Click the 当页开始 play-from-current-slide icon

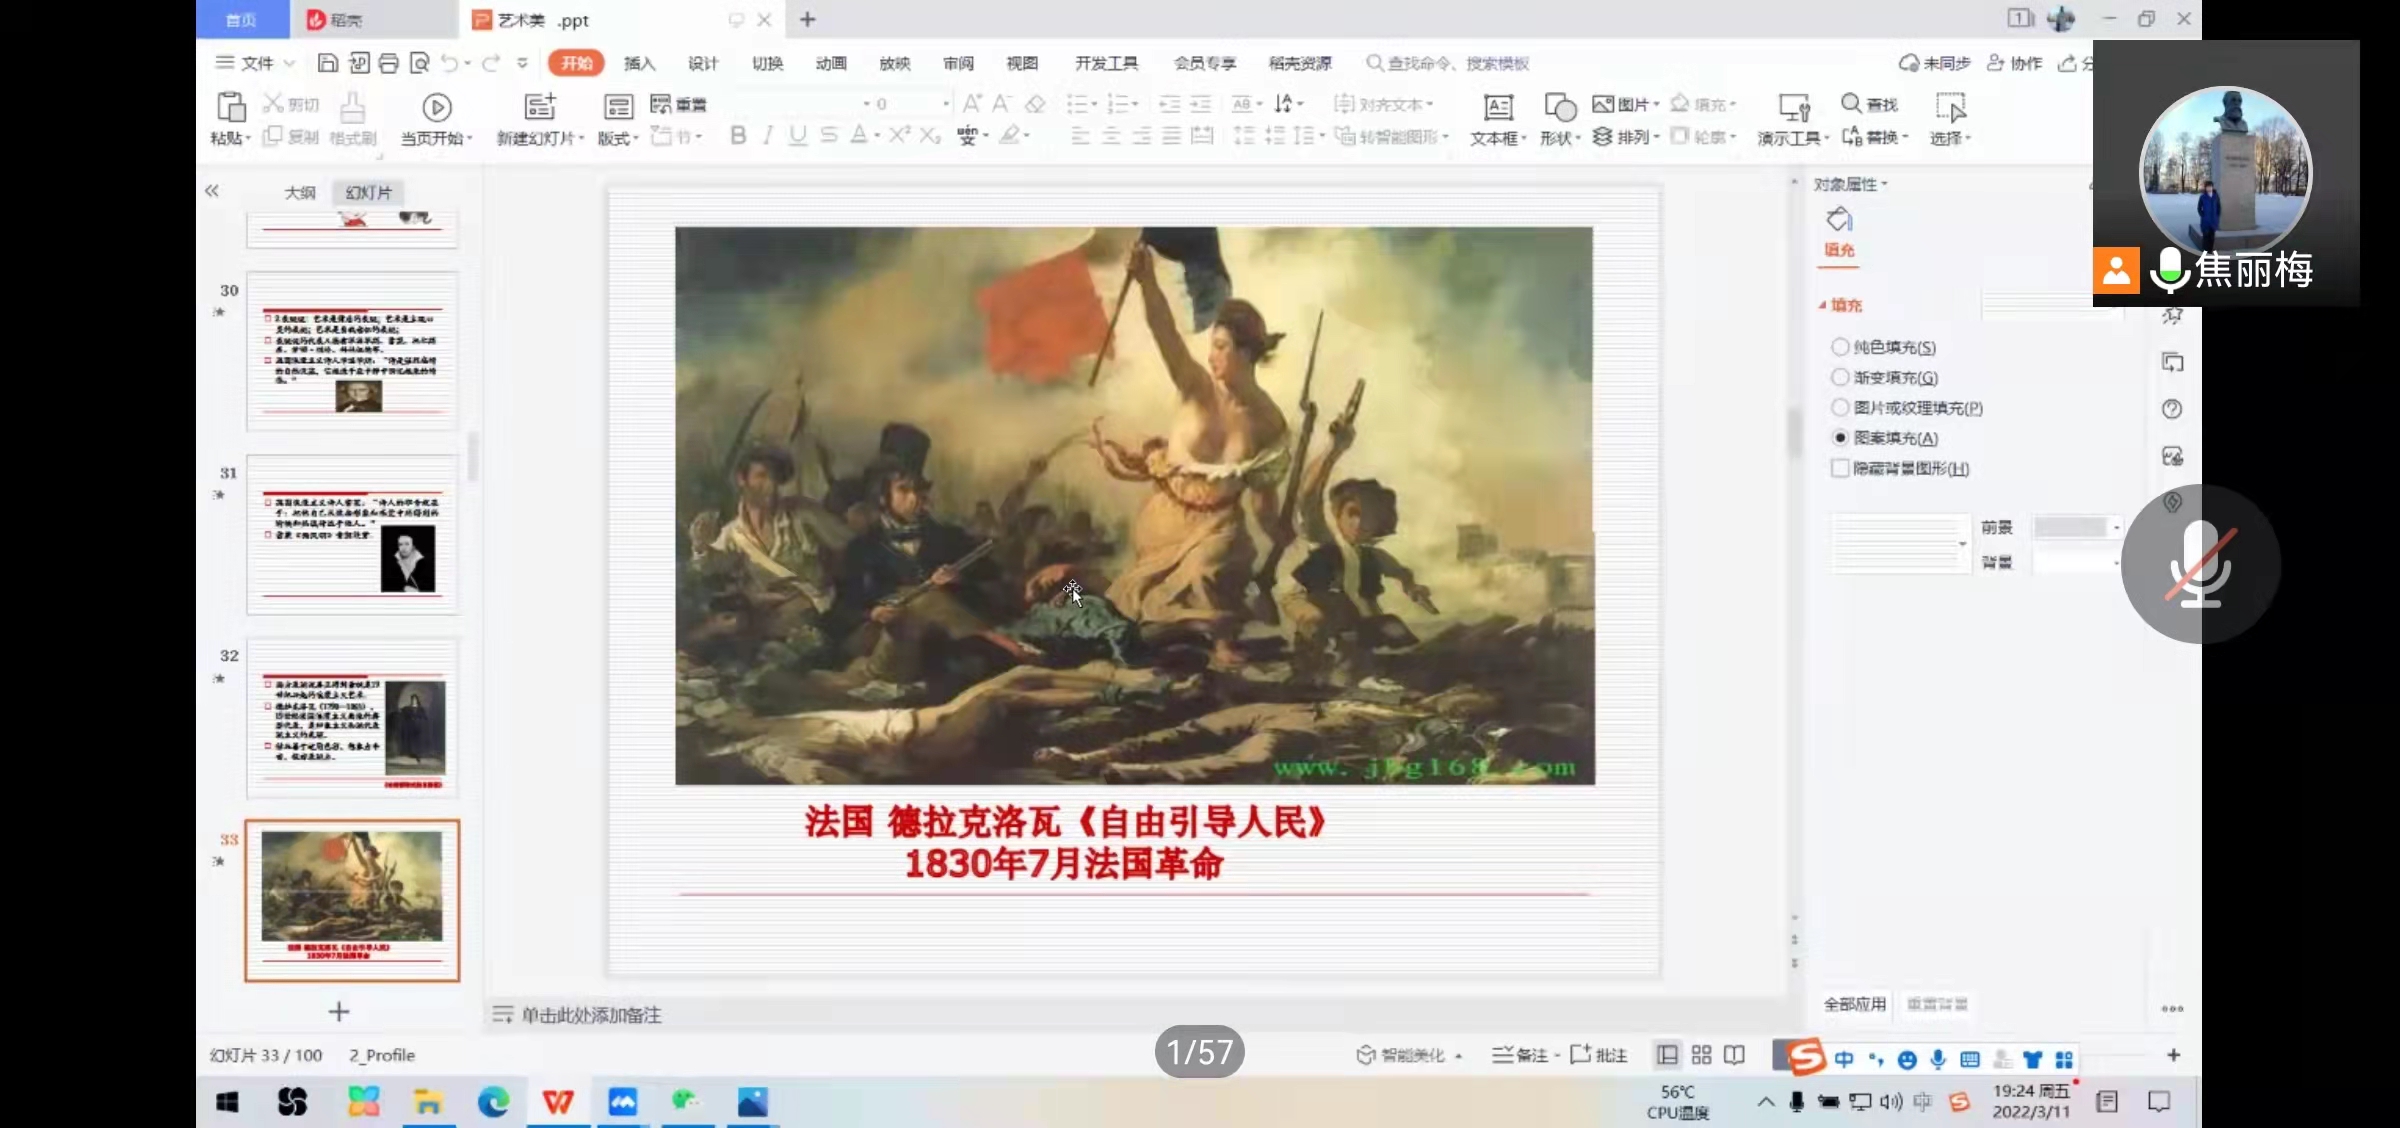pos(436,107)
